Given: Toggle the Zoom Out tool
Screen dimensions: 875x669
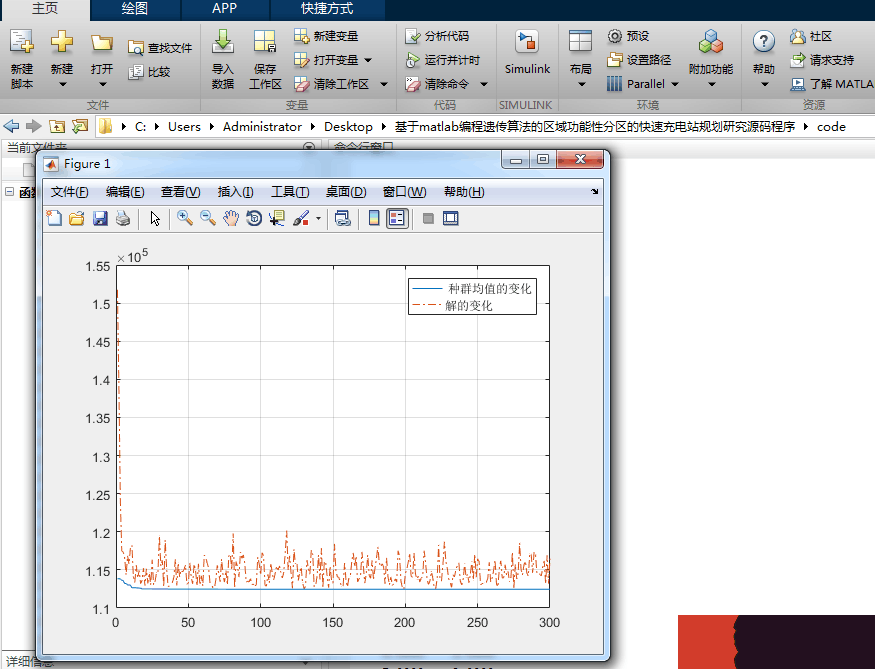Looking at the screenshot, I should 208,218.
